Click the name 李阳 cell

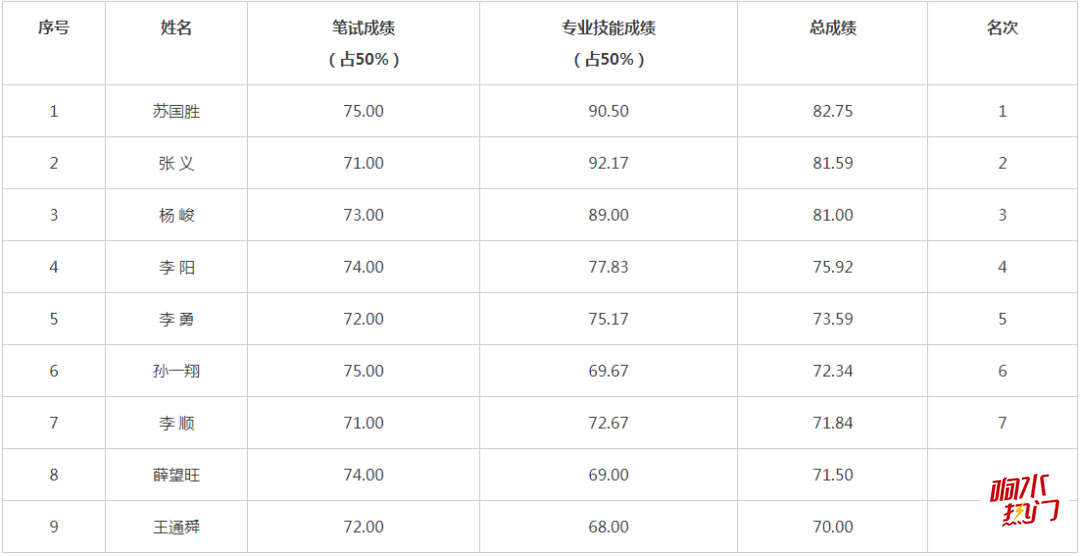coord(176,267)
